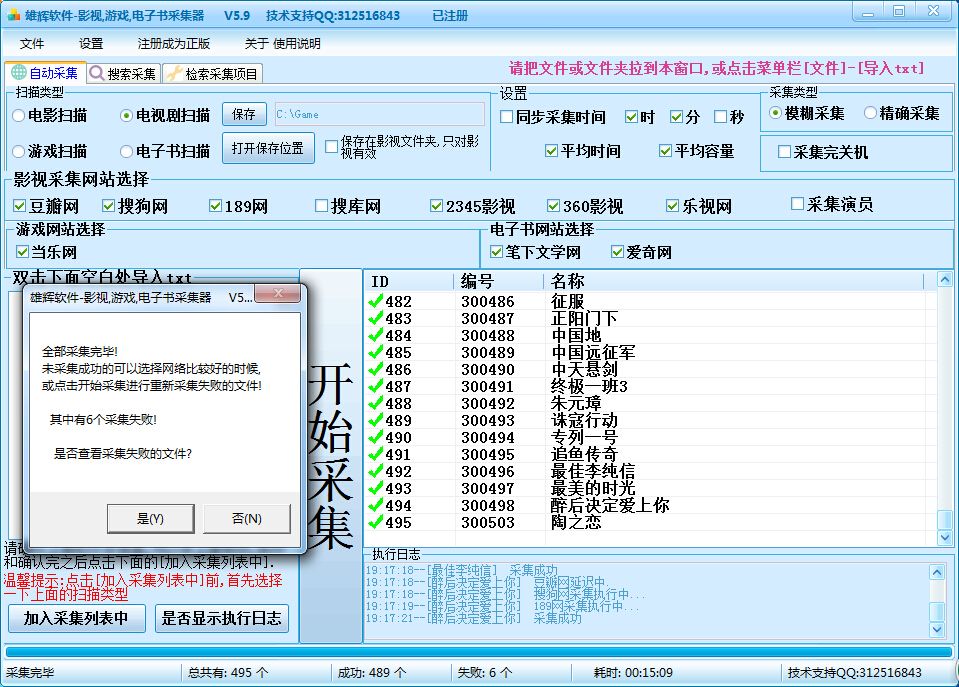Click the app icon in the title bar
Image resolution: width=959 pixels, height=687 pixels.
pos(14,16)
